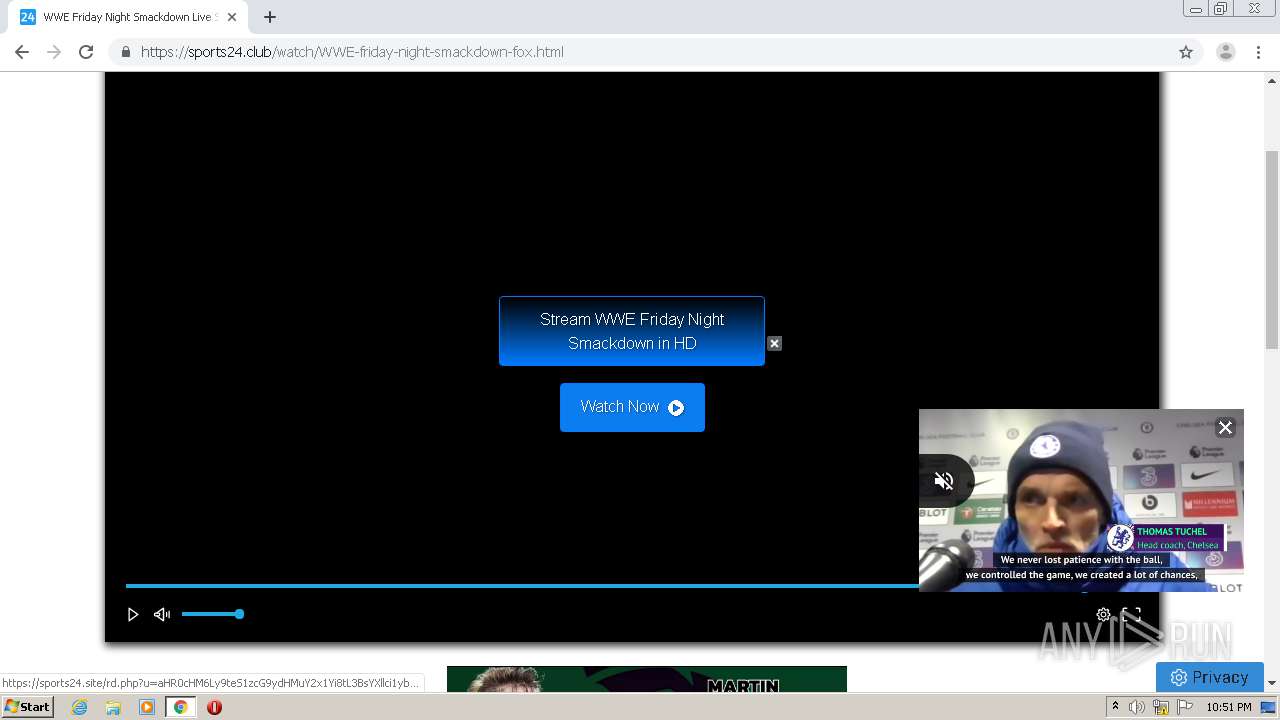Unmute main video player volume icon
The height and width of the screenshot is (720, 1280).
pyautogui.click(x=162, y=614)
